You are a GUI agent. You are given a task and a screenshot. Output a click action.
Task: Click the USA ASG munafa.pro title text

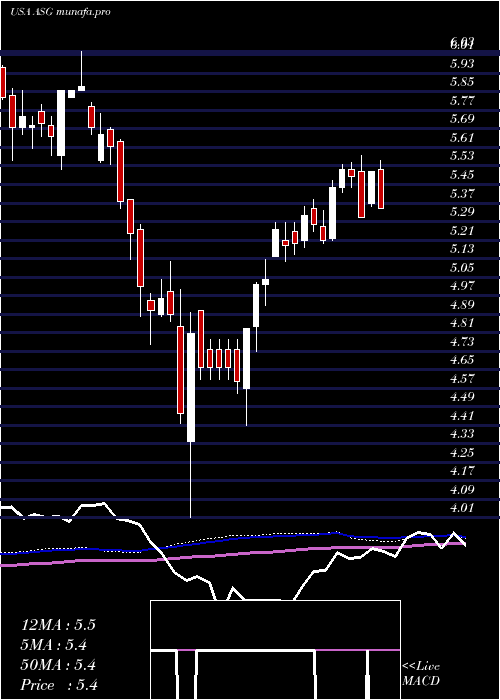click(60, 12)
